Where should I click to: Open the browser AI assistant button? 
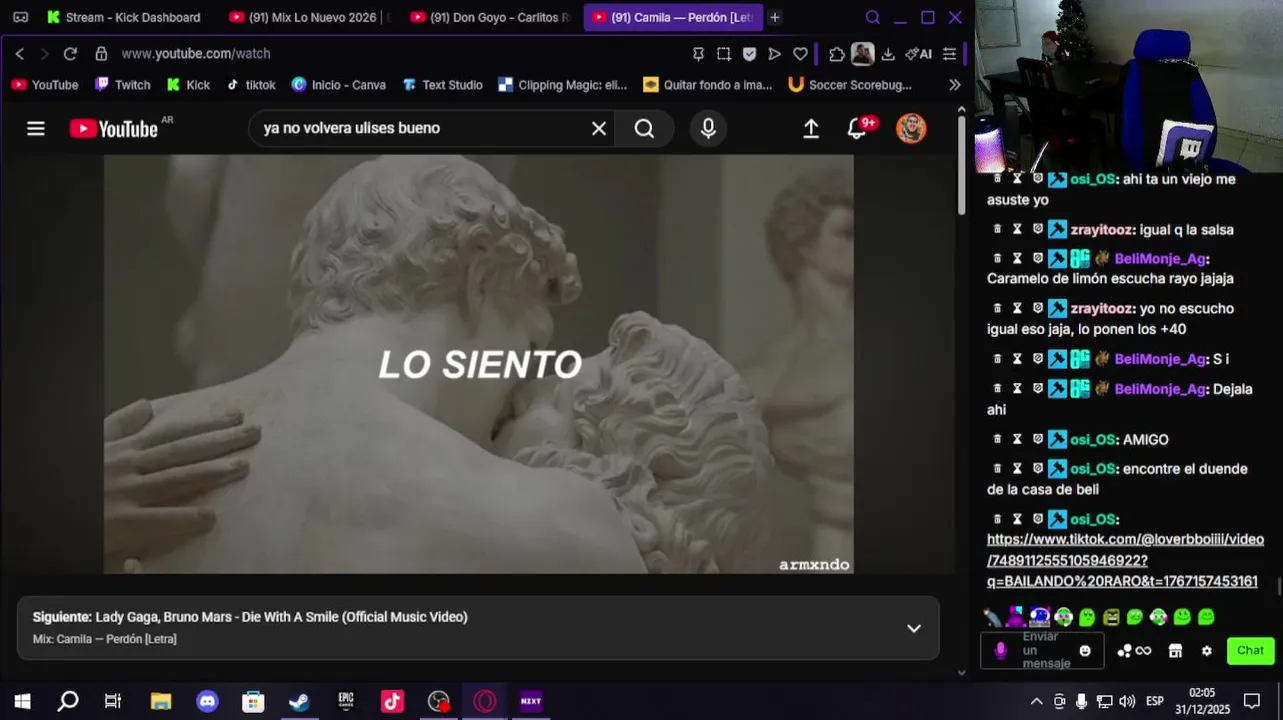[918, 54]
